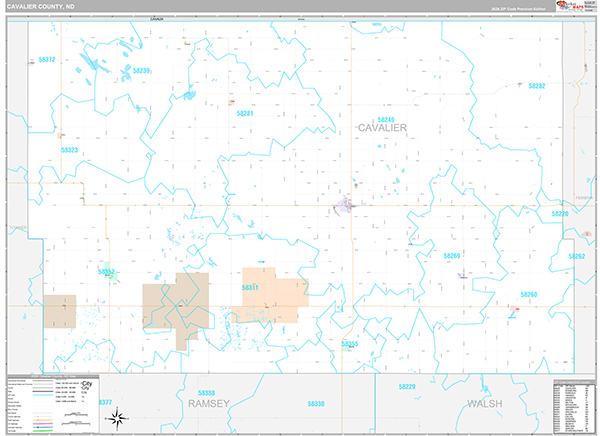
Task: Click the peach shaded area around 58311
Action: tap(270, 296)
